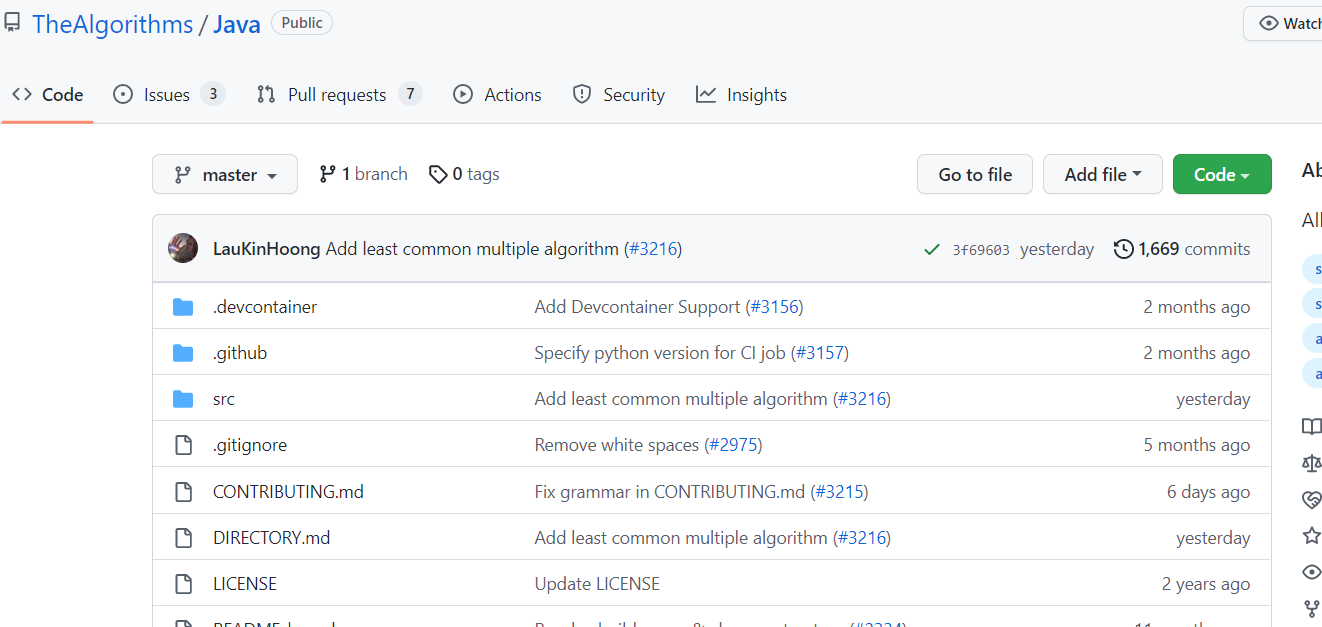1322x627 pixels.
Task: Open the Pull requests tab
Action: point(339,95)
